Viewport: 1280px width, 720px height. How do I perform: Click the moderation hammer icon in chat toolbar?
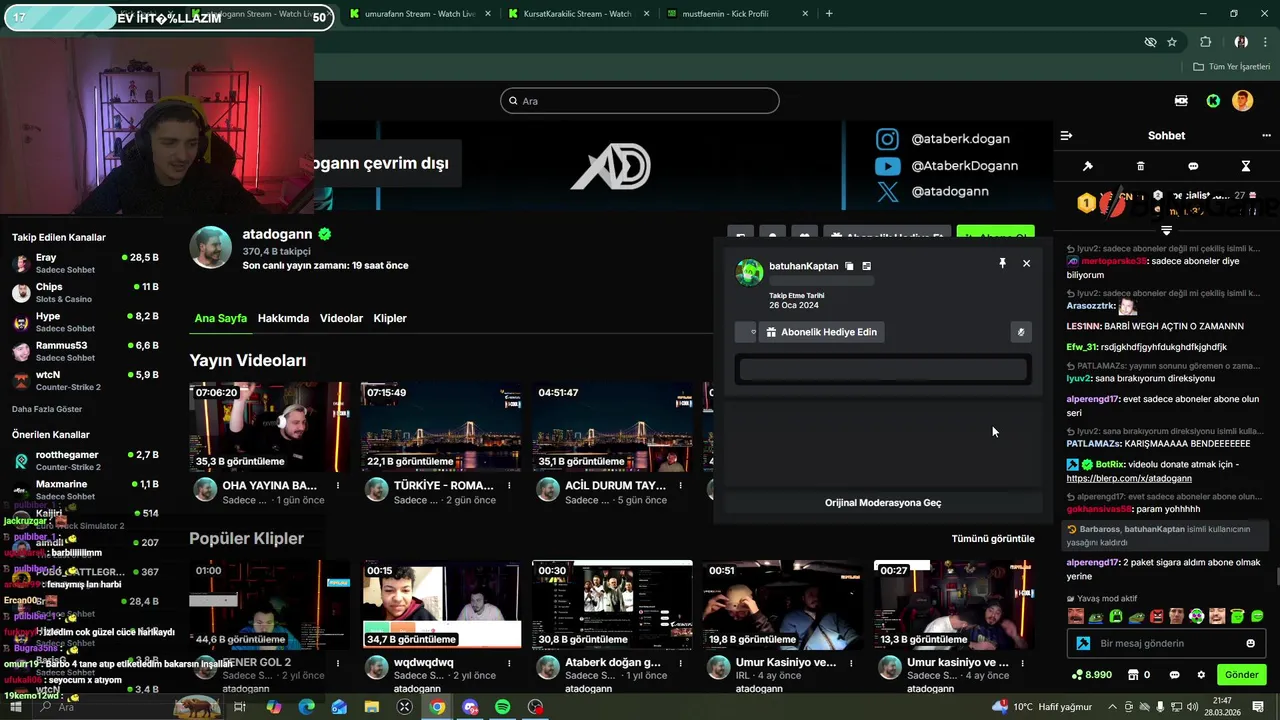[1088, 166]
